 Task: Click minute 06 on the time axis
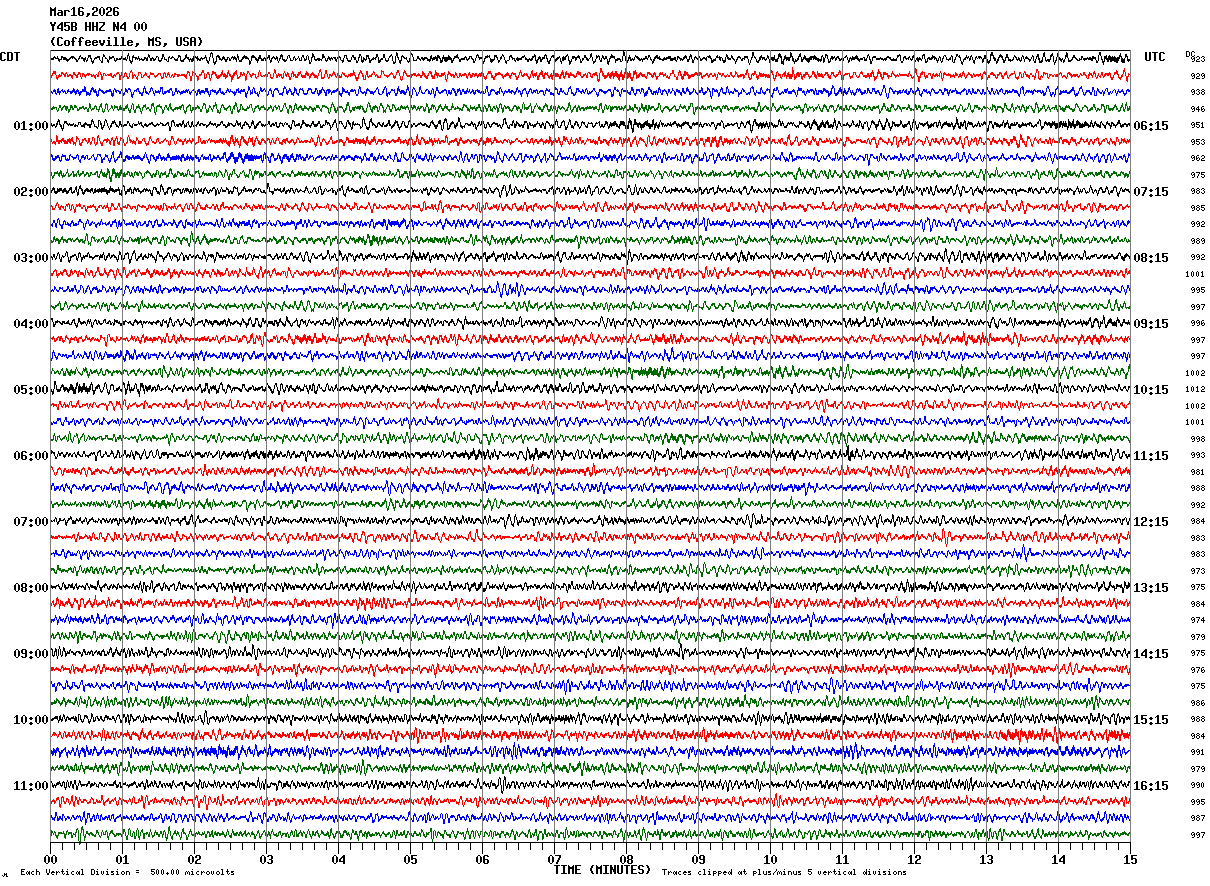click(482, 859)
